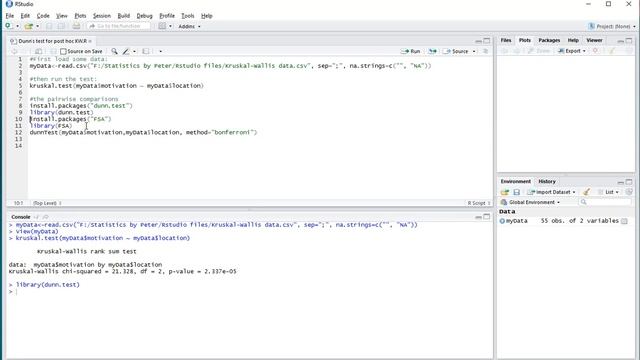Open the myData table viewer grid icon
The image size is (640, 360).
624,221
